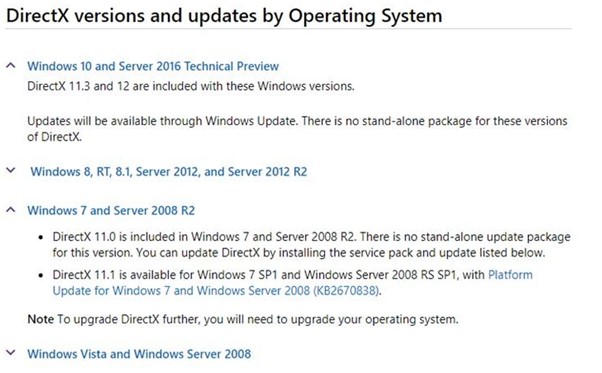Open Windows Vista and Windows Server 2008 heading
Image resolution: width=602 pixels, height=373 pixels.
click(139, 354)
